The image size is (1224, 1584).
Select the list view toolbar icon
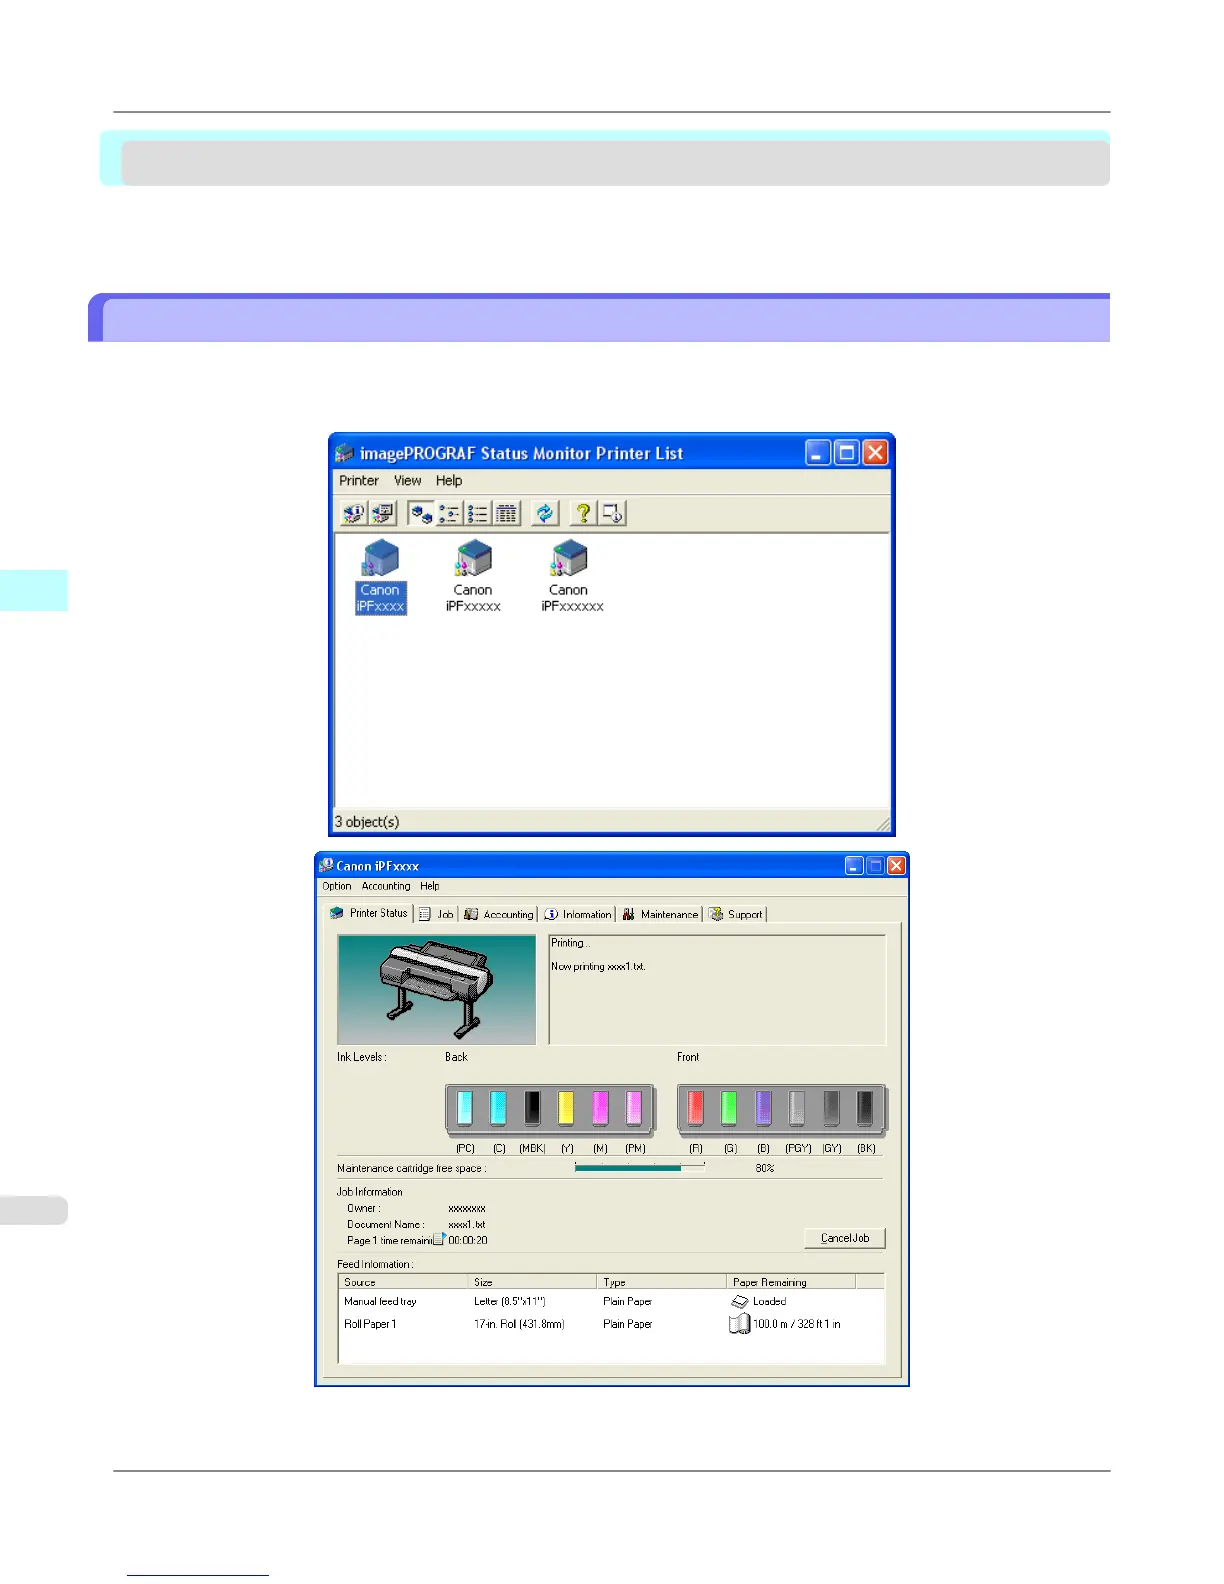tap(478, 513)
